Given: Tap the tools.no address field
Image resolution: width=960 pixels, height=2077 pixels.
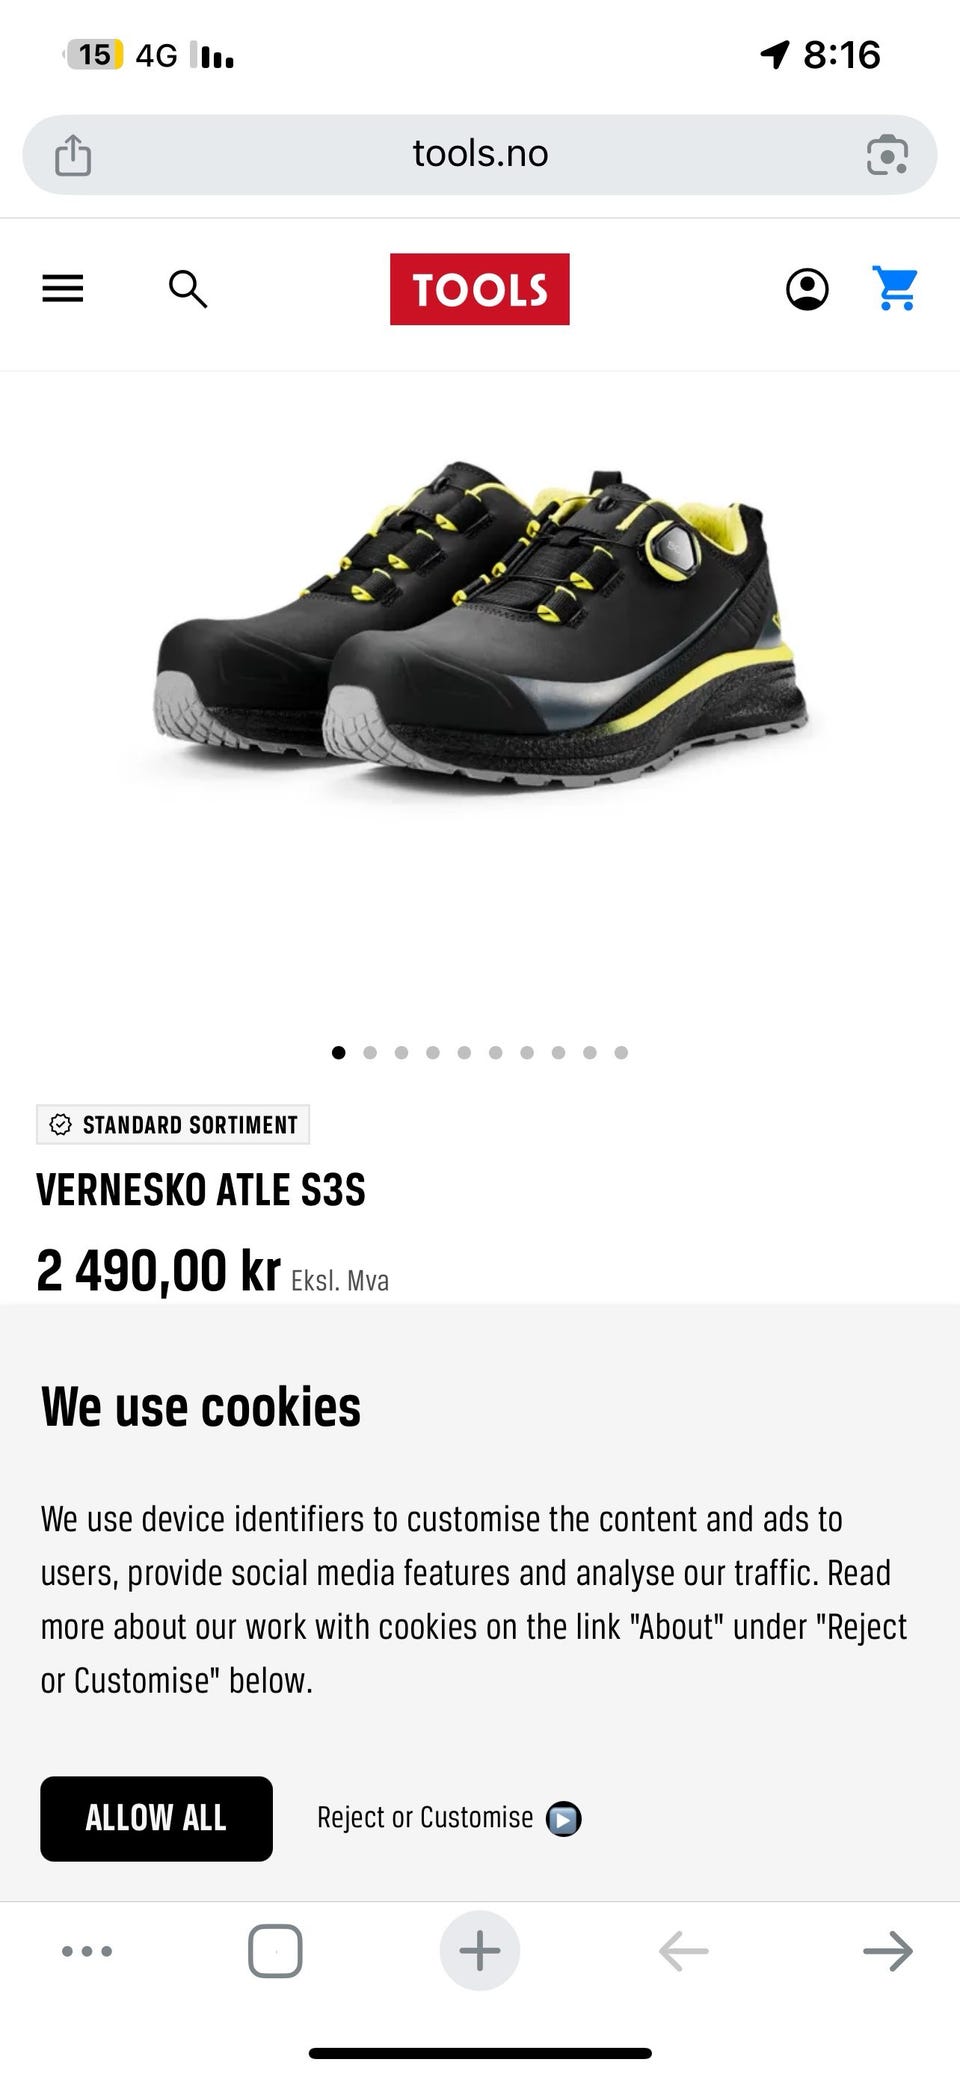Looking at the screenshot, I should pyautogui.click(x=480, y=154).
